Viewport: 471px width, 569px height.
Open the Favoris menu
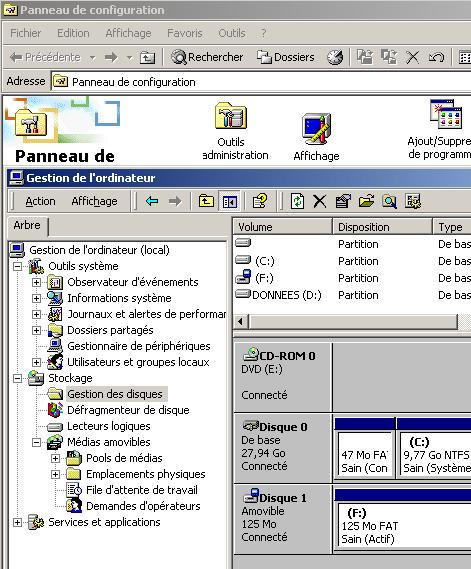point(185,33)
